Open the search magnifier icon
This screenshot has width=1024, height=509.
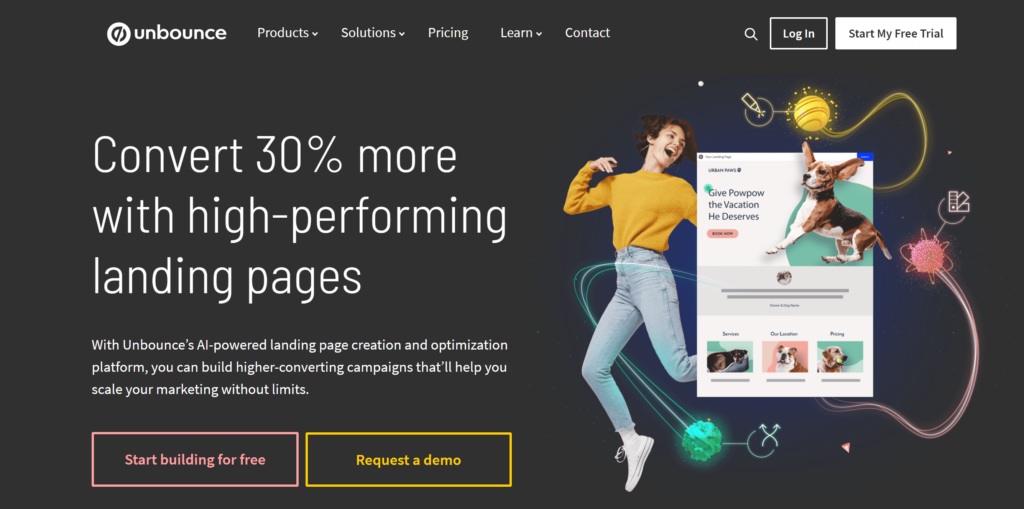click(x=750, y=34)
